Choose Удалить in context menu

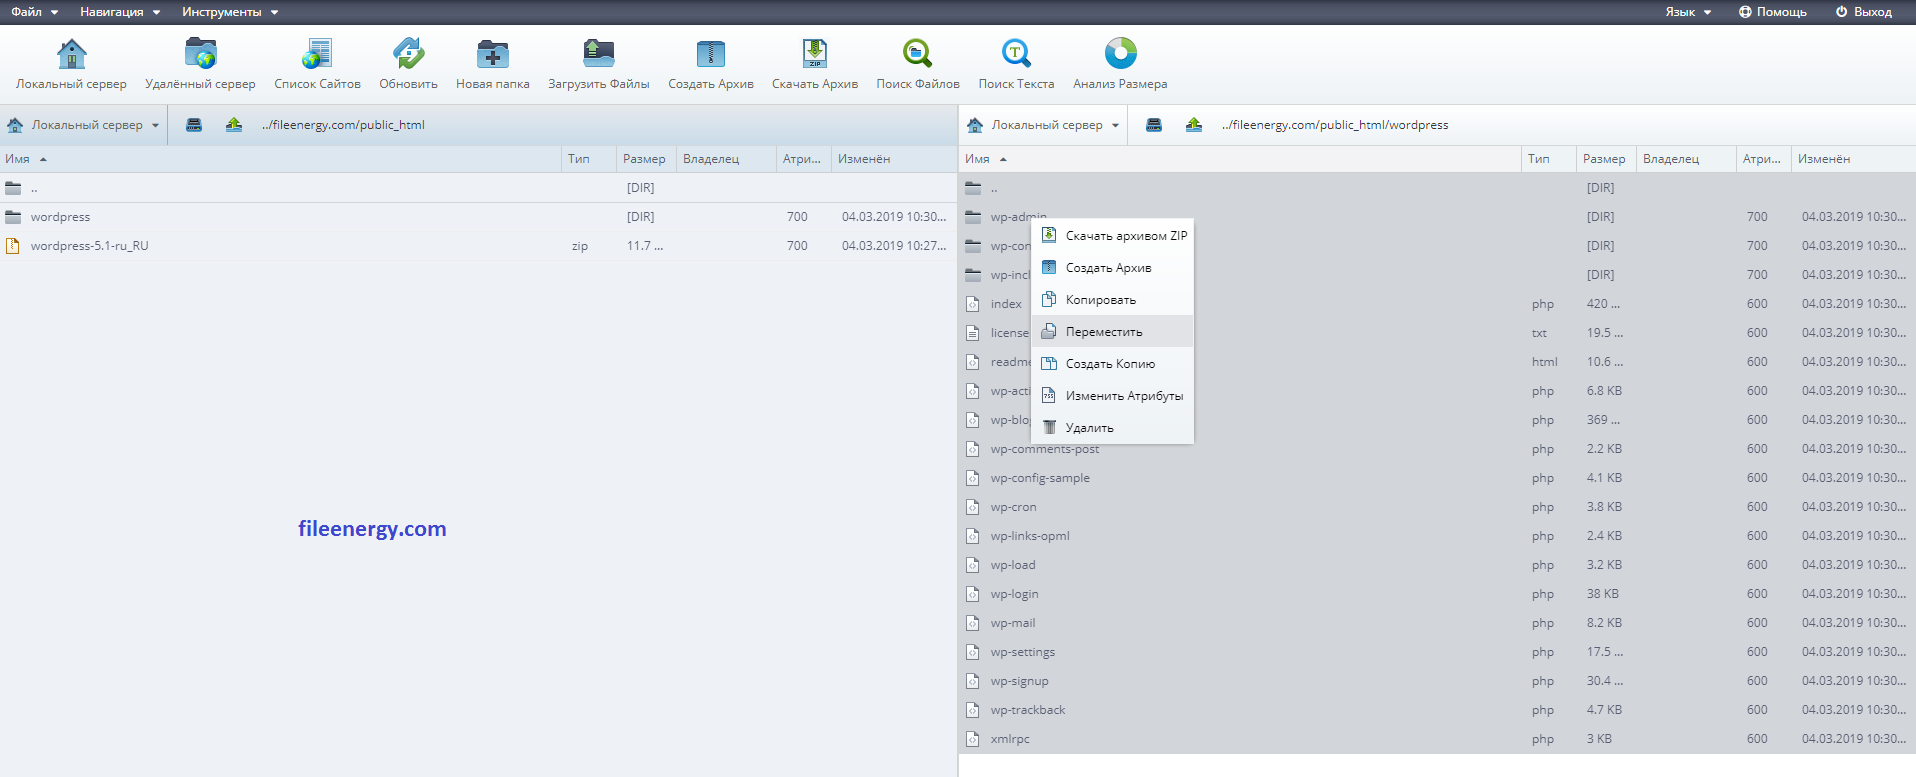point(1113,428)
